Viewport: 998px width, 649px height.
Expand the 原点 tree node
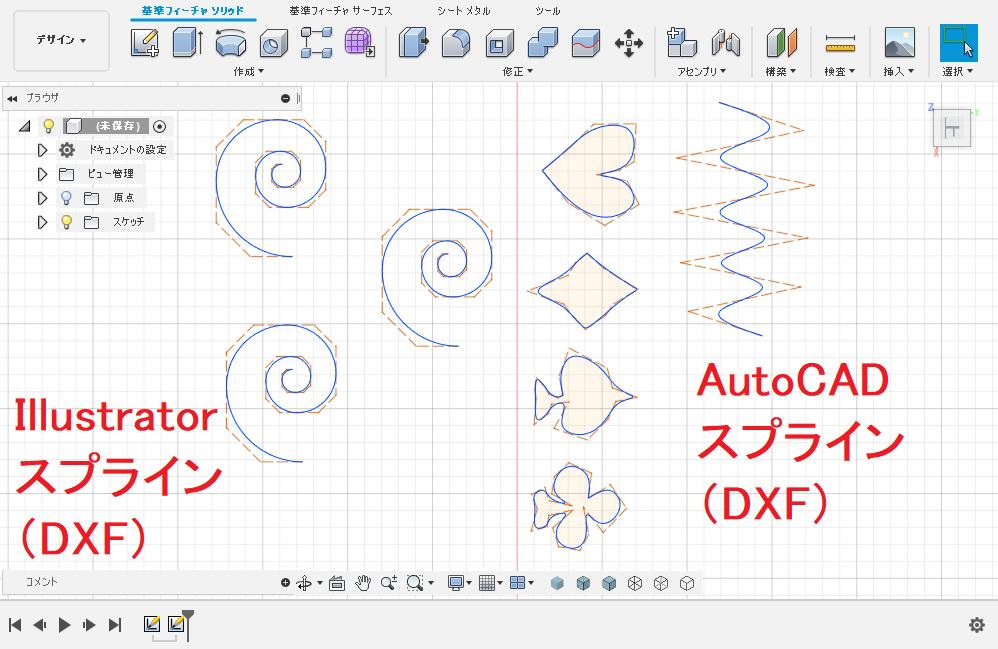coord(42,198)
